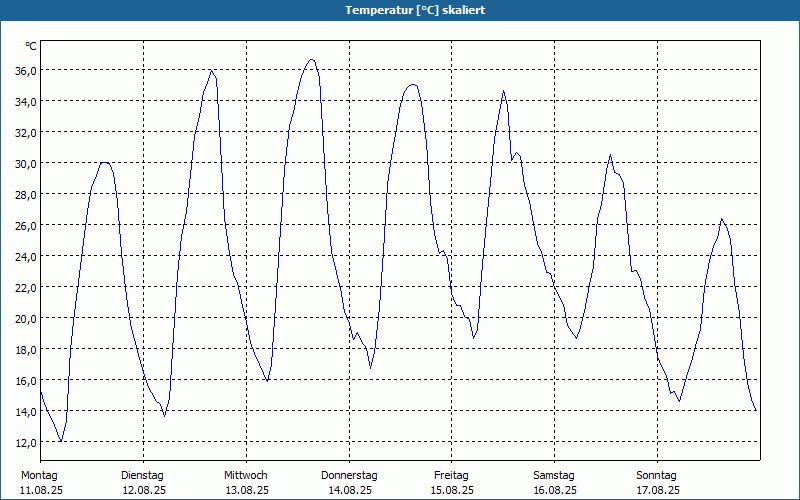The image size is (800, 500).
Task: Click the date 16.08.25
Action: (555, 491)
